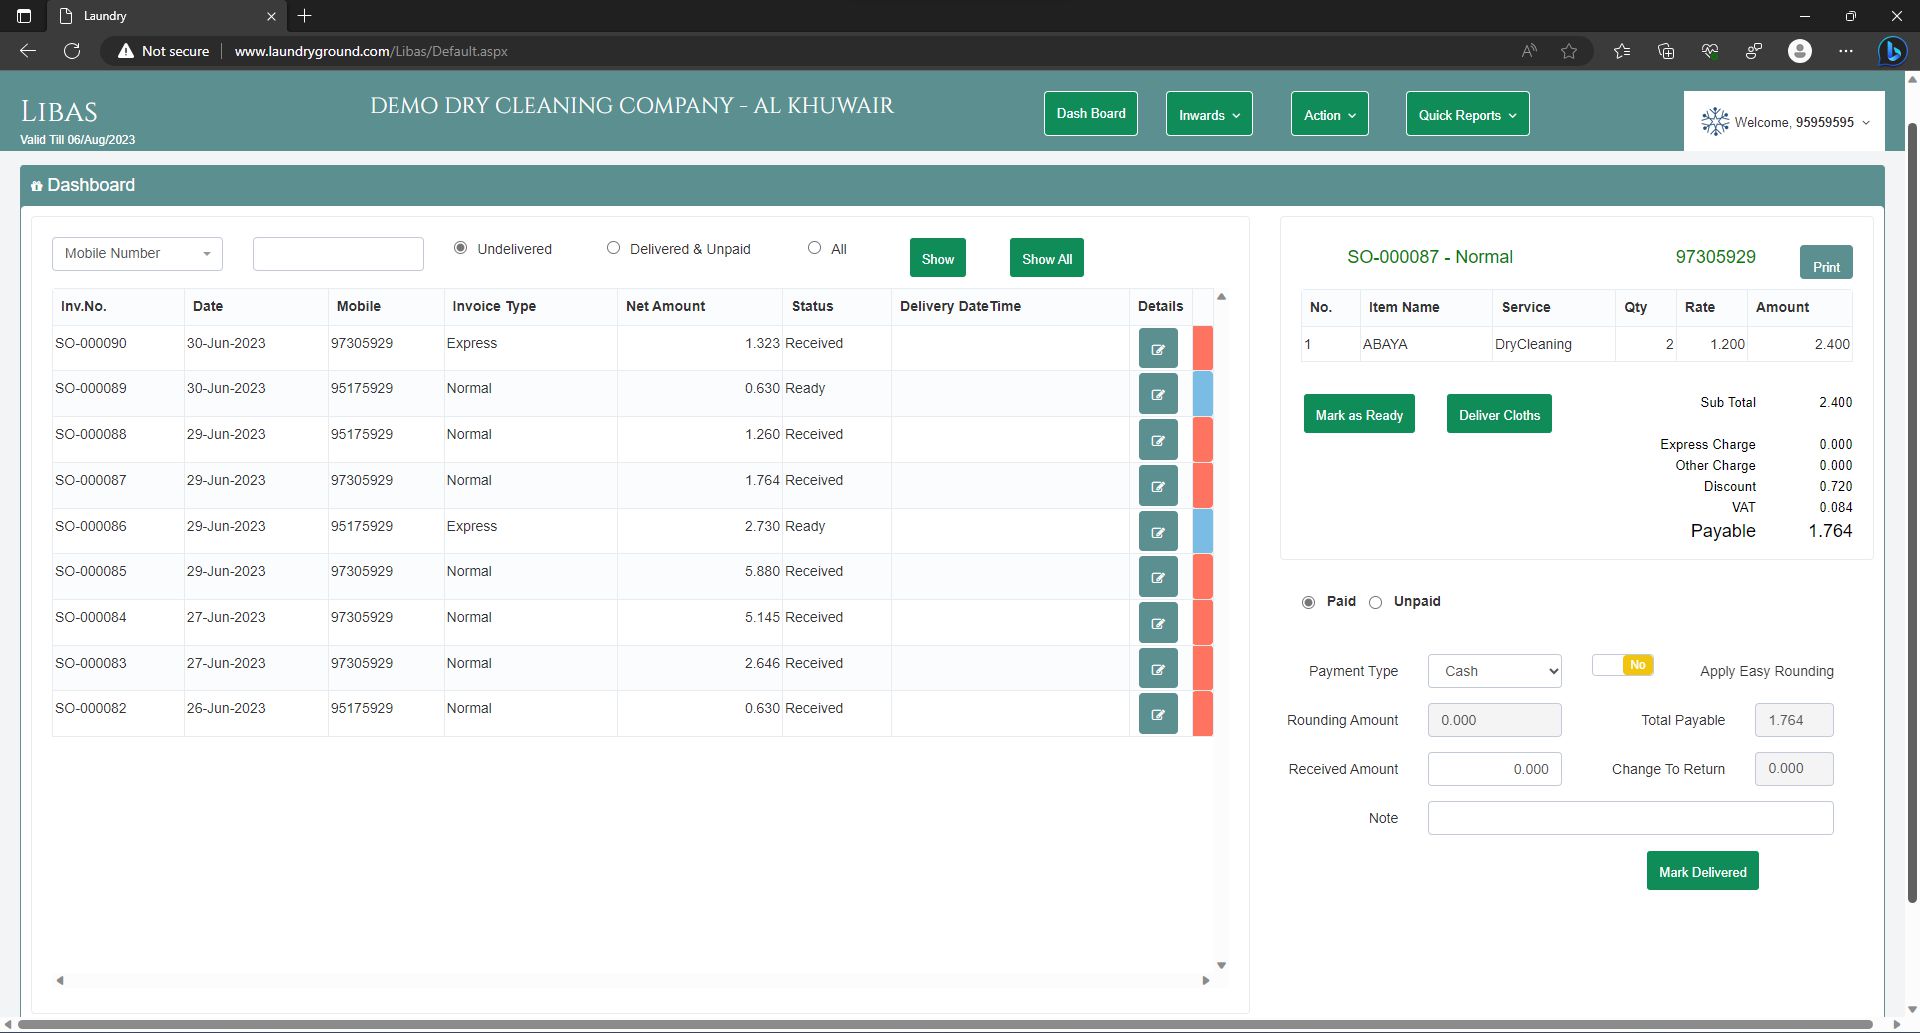Click the Received Amount field
This screenshot has height=1033, width=1920.
tap(1495, 769)
